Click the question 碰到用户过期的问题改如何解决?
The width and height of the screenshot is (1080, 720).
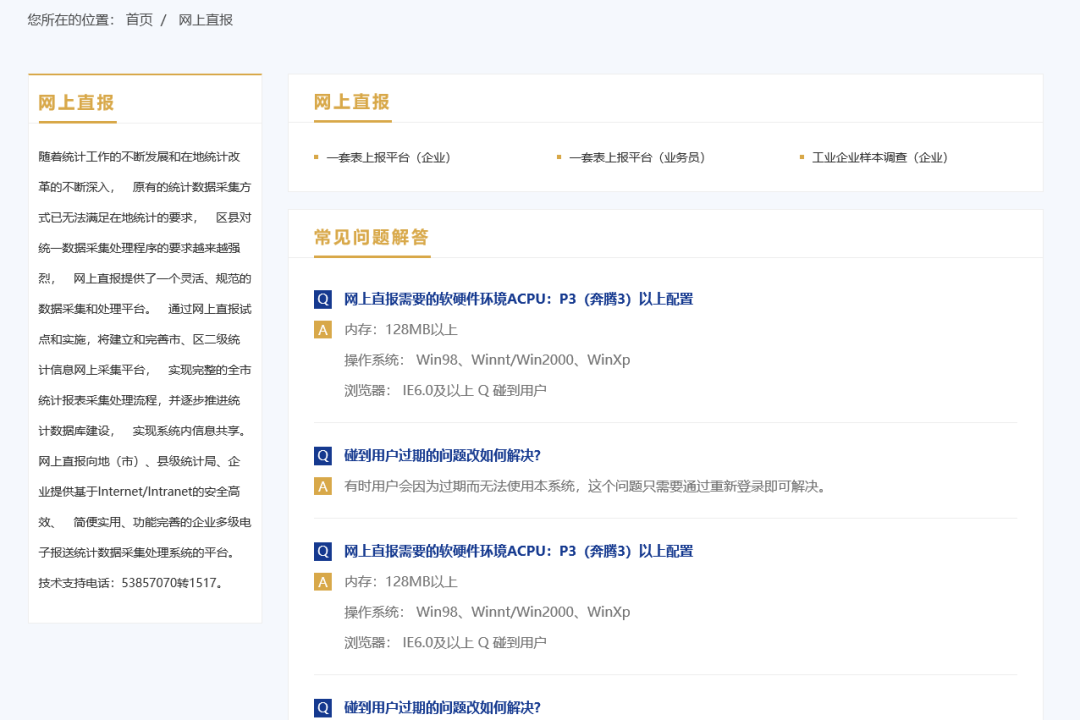coord(455,454)
